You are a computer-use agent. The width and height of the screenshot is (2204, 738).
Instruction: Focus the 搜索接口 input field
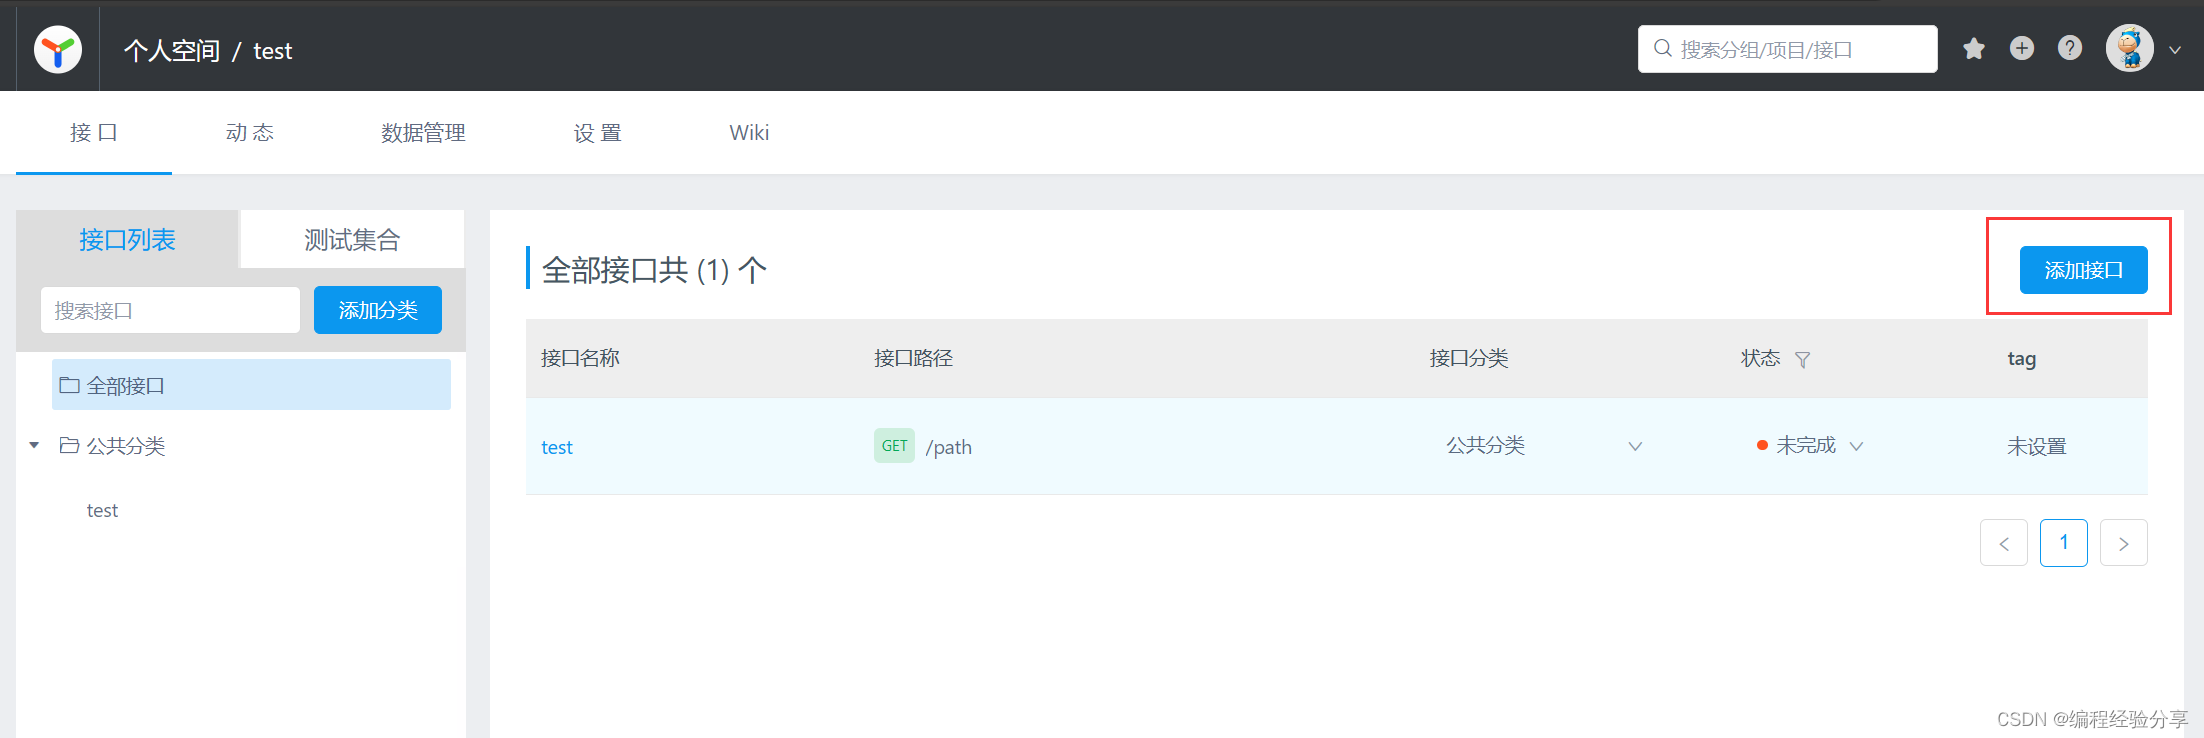pyautogui.click(x=170, y=310)
